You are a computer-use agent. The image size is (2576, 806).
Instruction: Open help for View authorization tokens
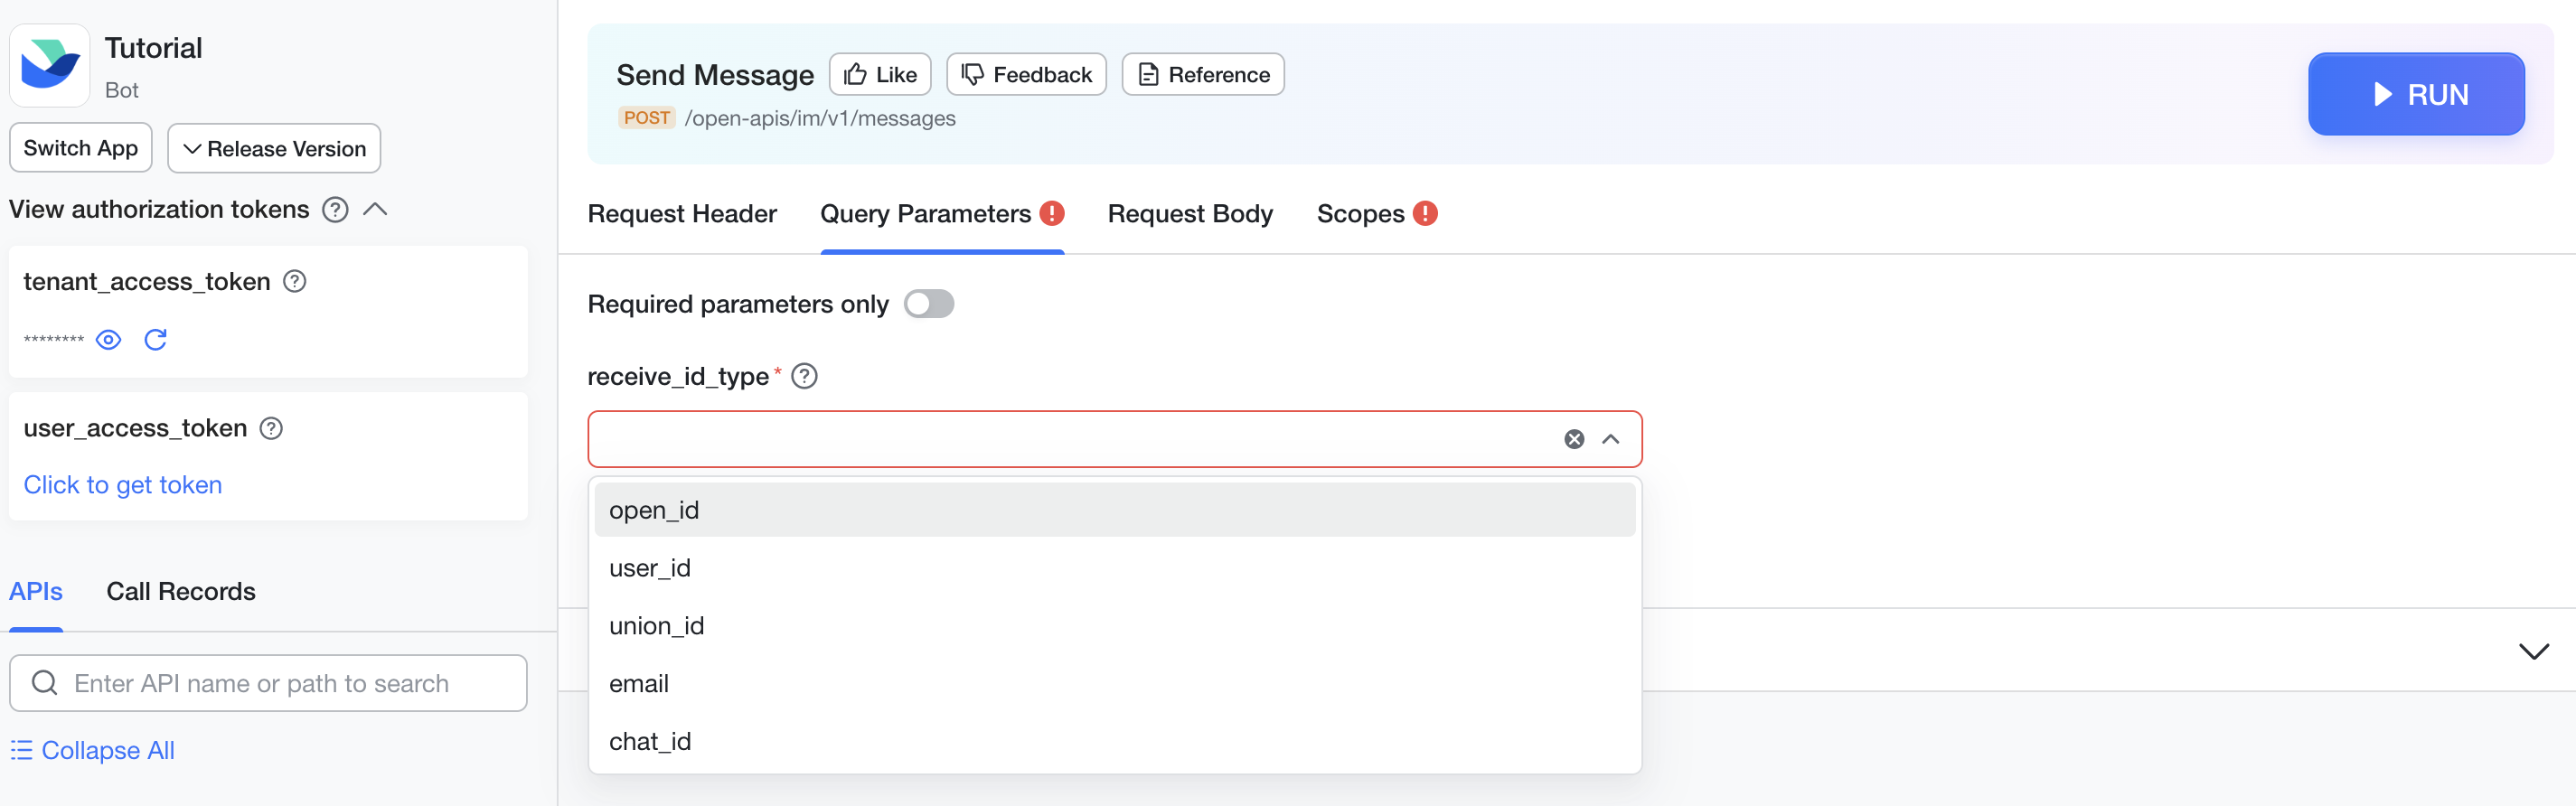pos(335,209)
